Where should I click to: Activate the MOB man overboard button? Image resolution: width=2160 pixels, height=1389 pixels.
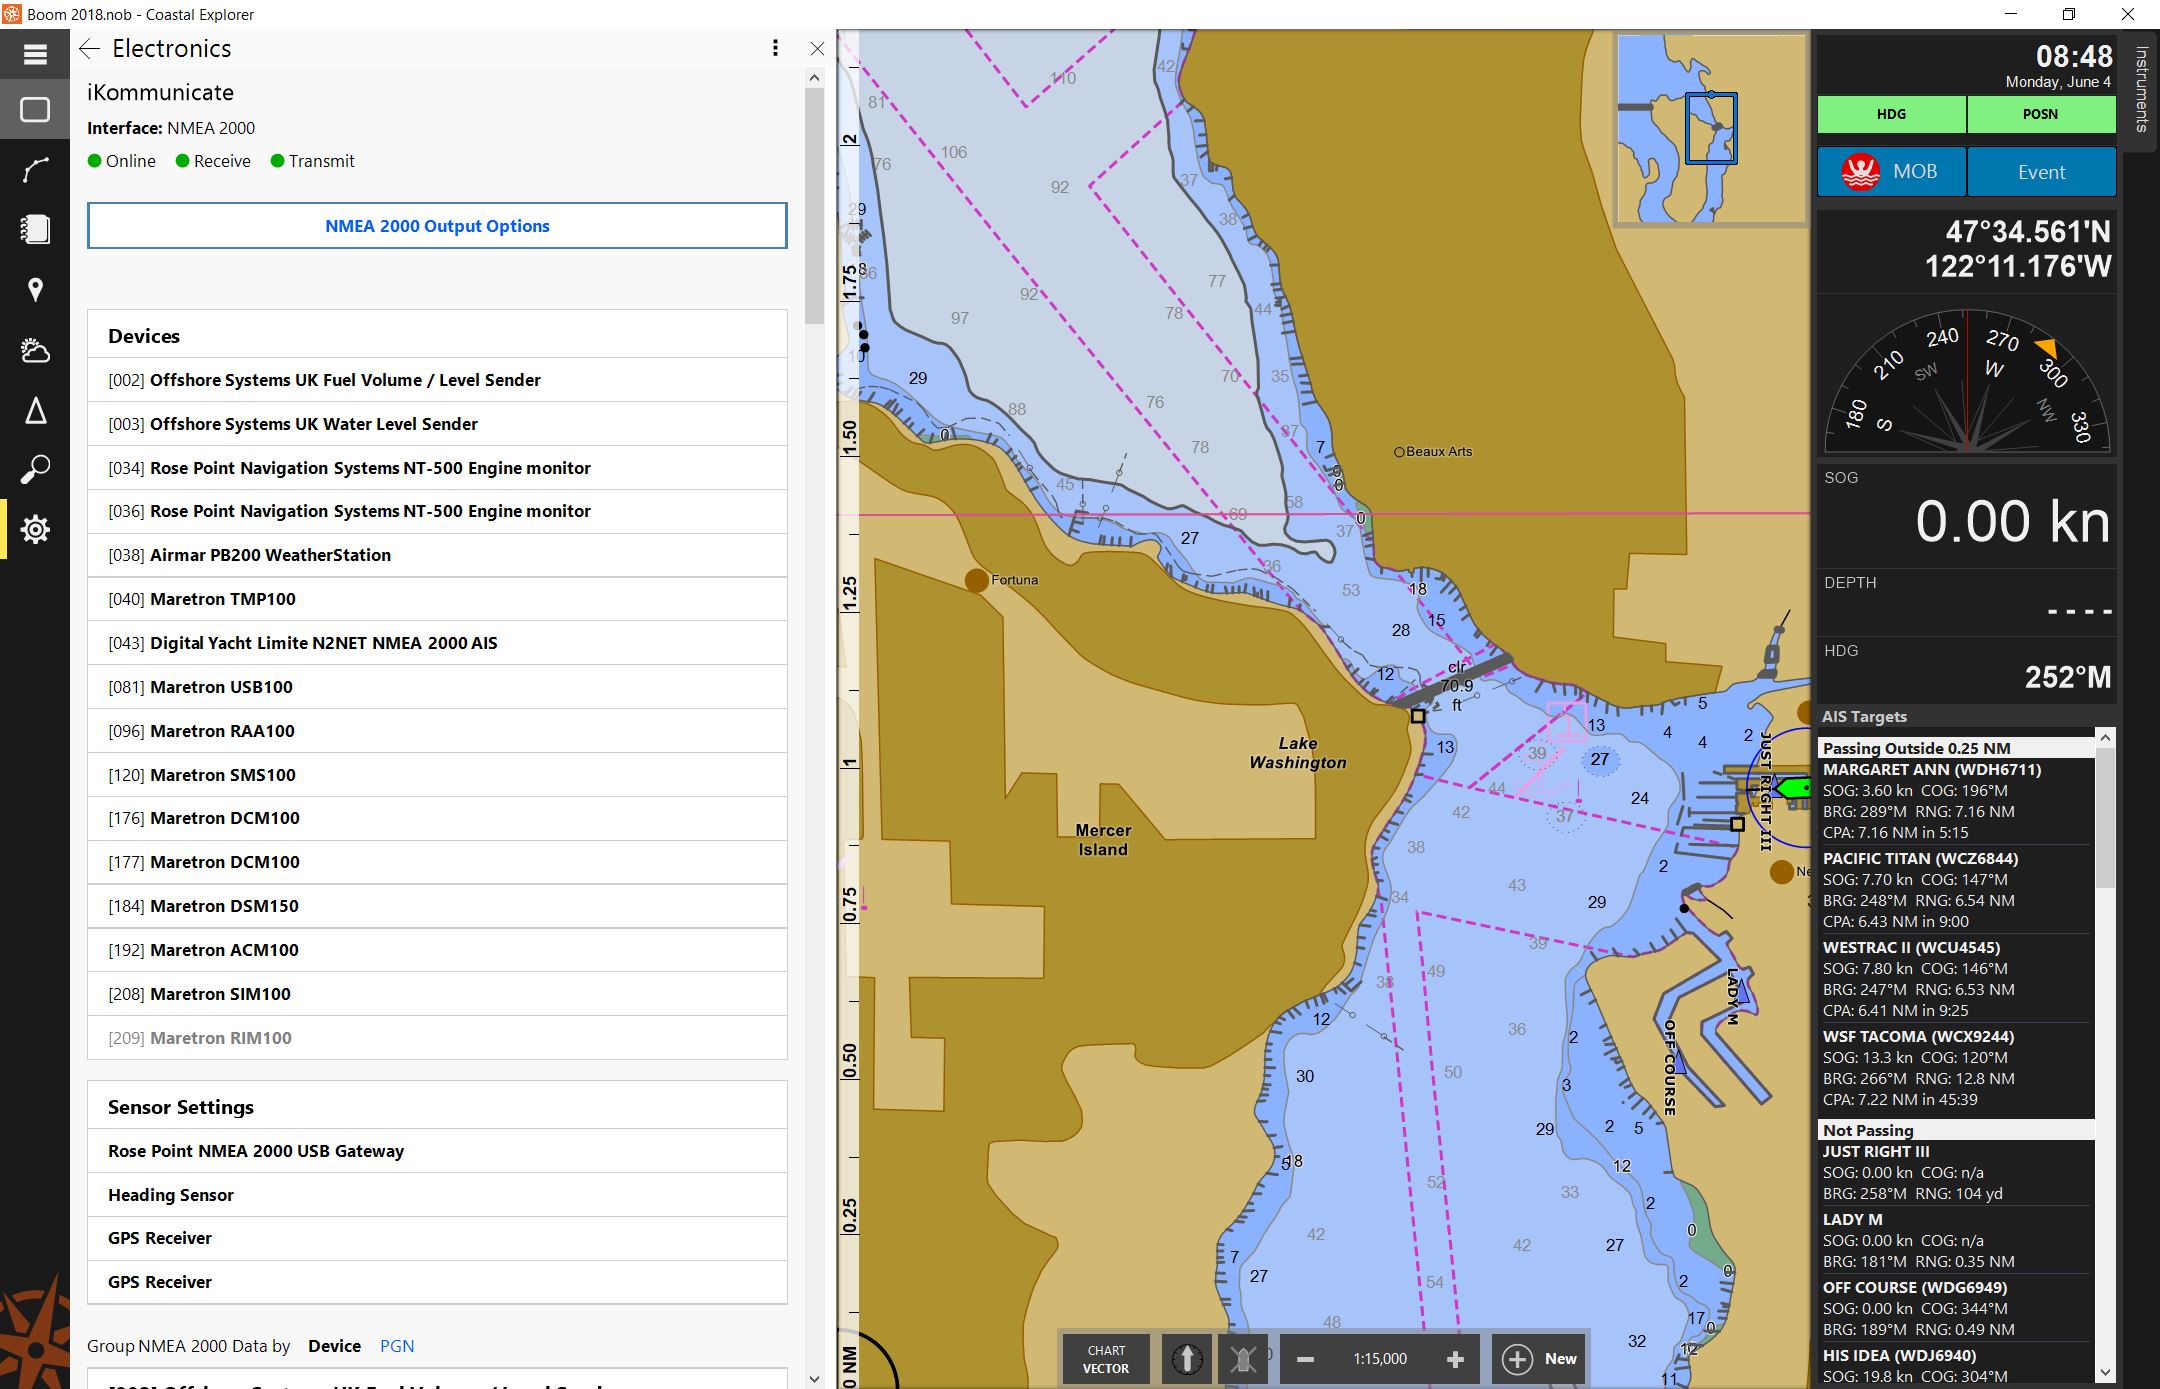[1891, 172]
